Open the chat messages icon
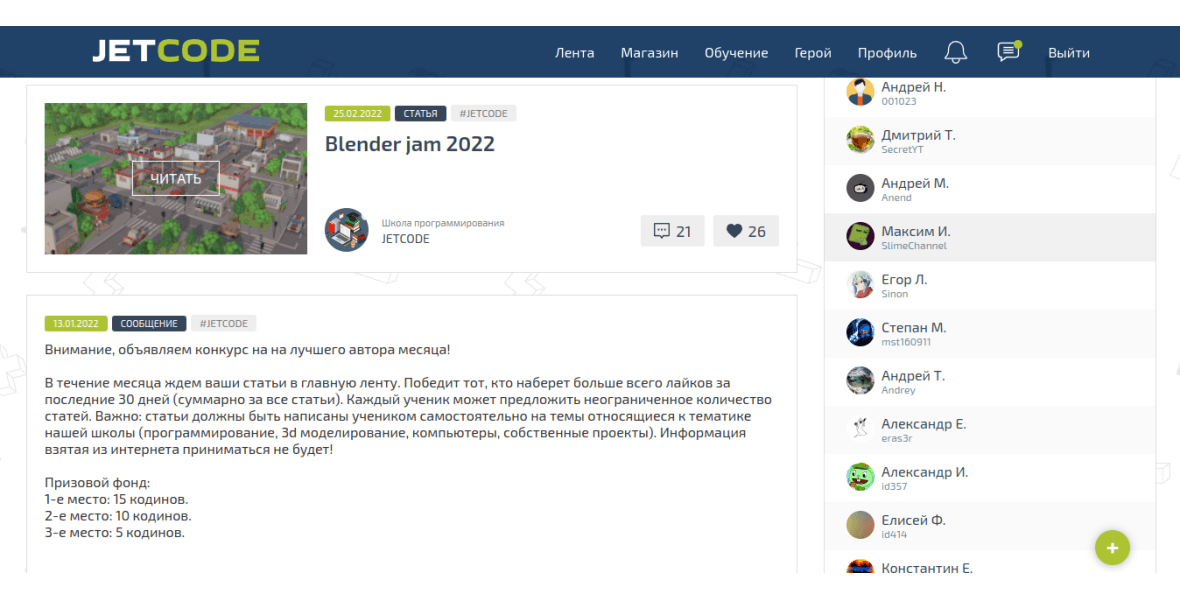The width and height of the screenshot is (1180, 599). (x=1008, y=51)
